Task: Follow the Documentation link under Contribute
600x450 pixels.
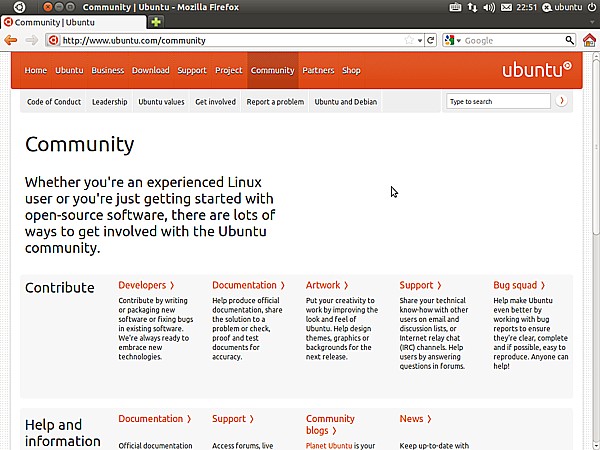Action: click(248, 285)
